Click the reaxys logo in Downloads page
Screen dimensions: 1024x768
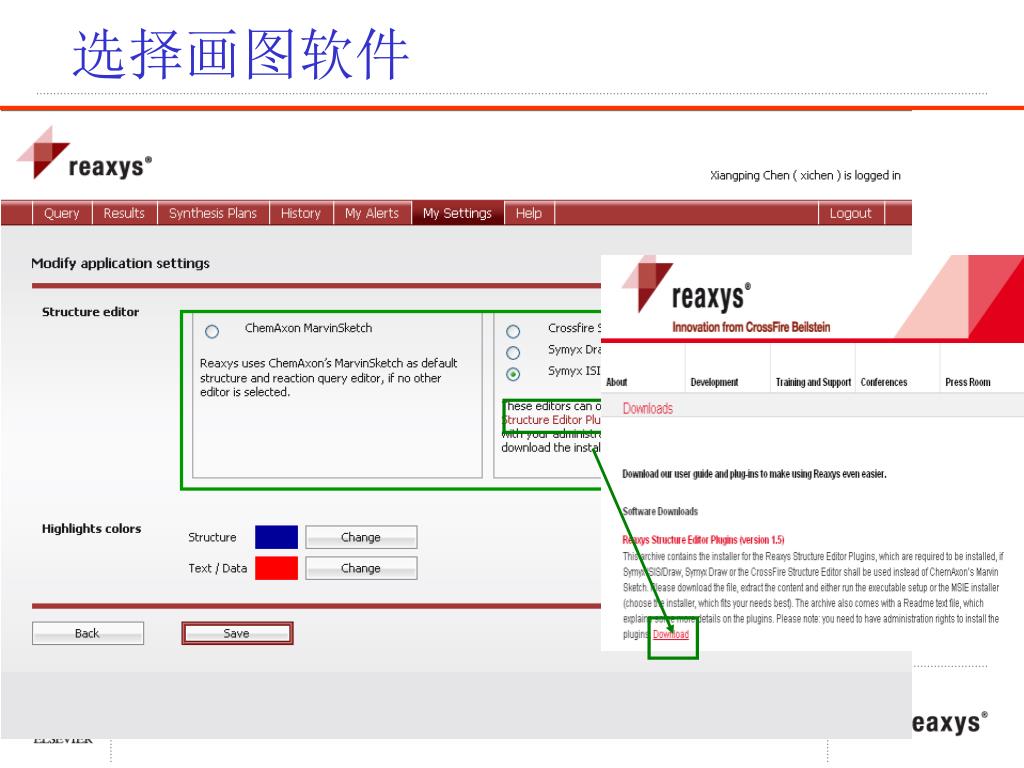point(686,285)
